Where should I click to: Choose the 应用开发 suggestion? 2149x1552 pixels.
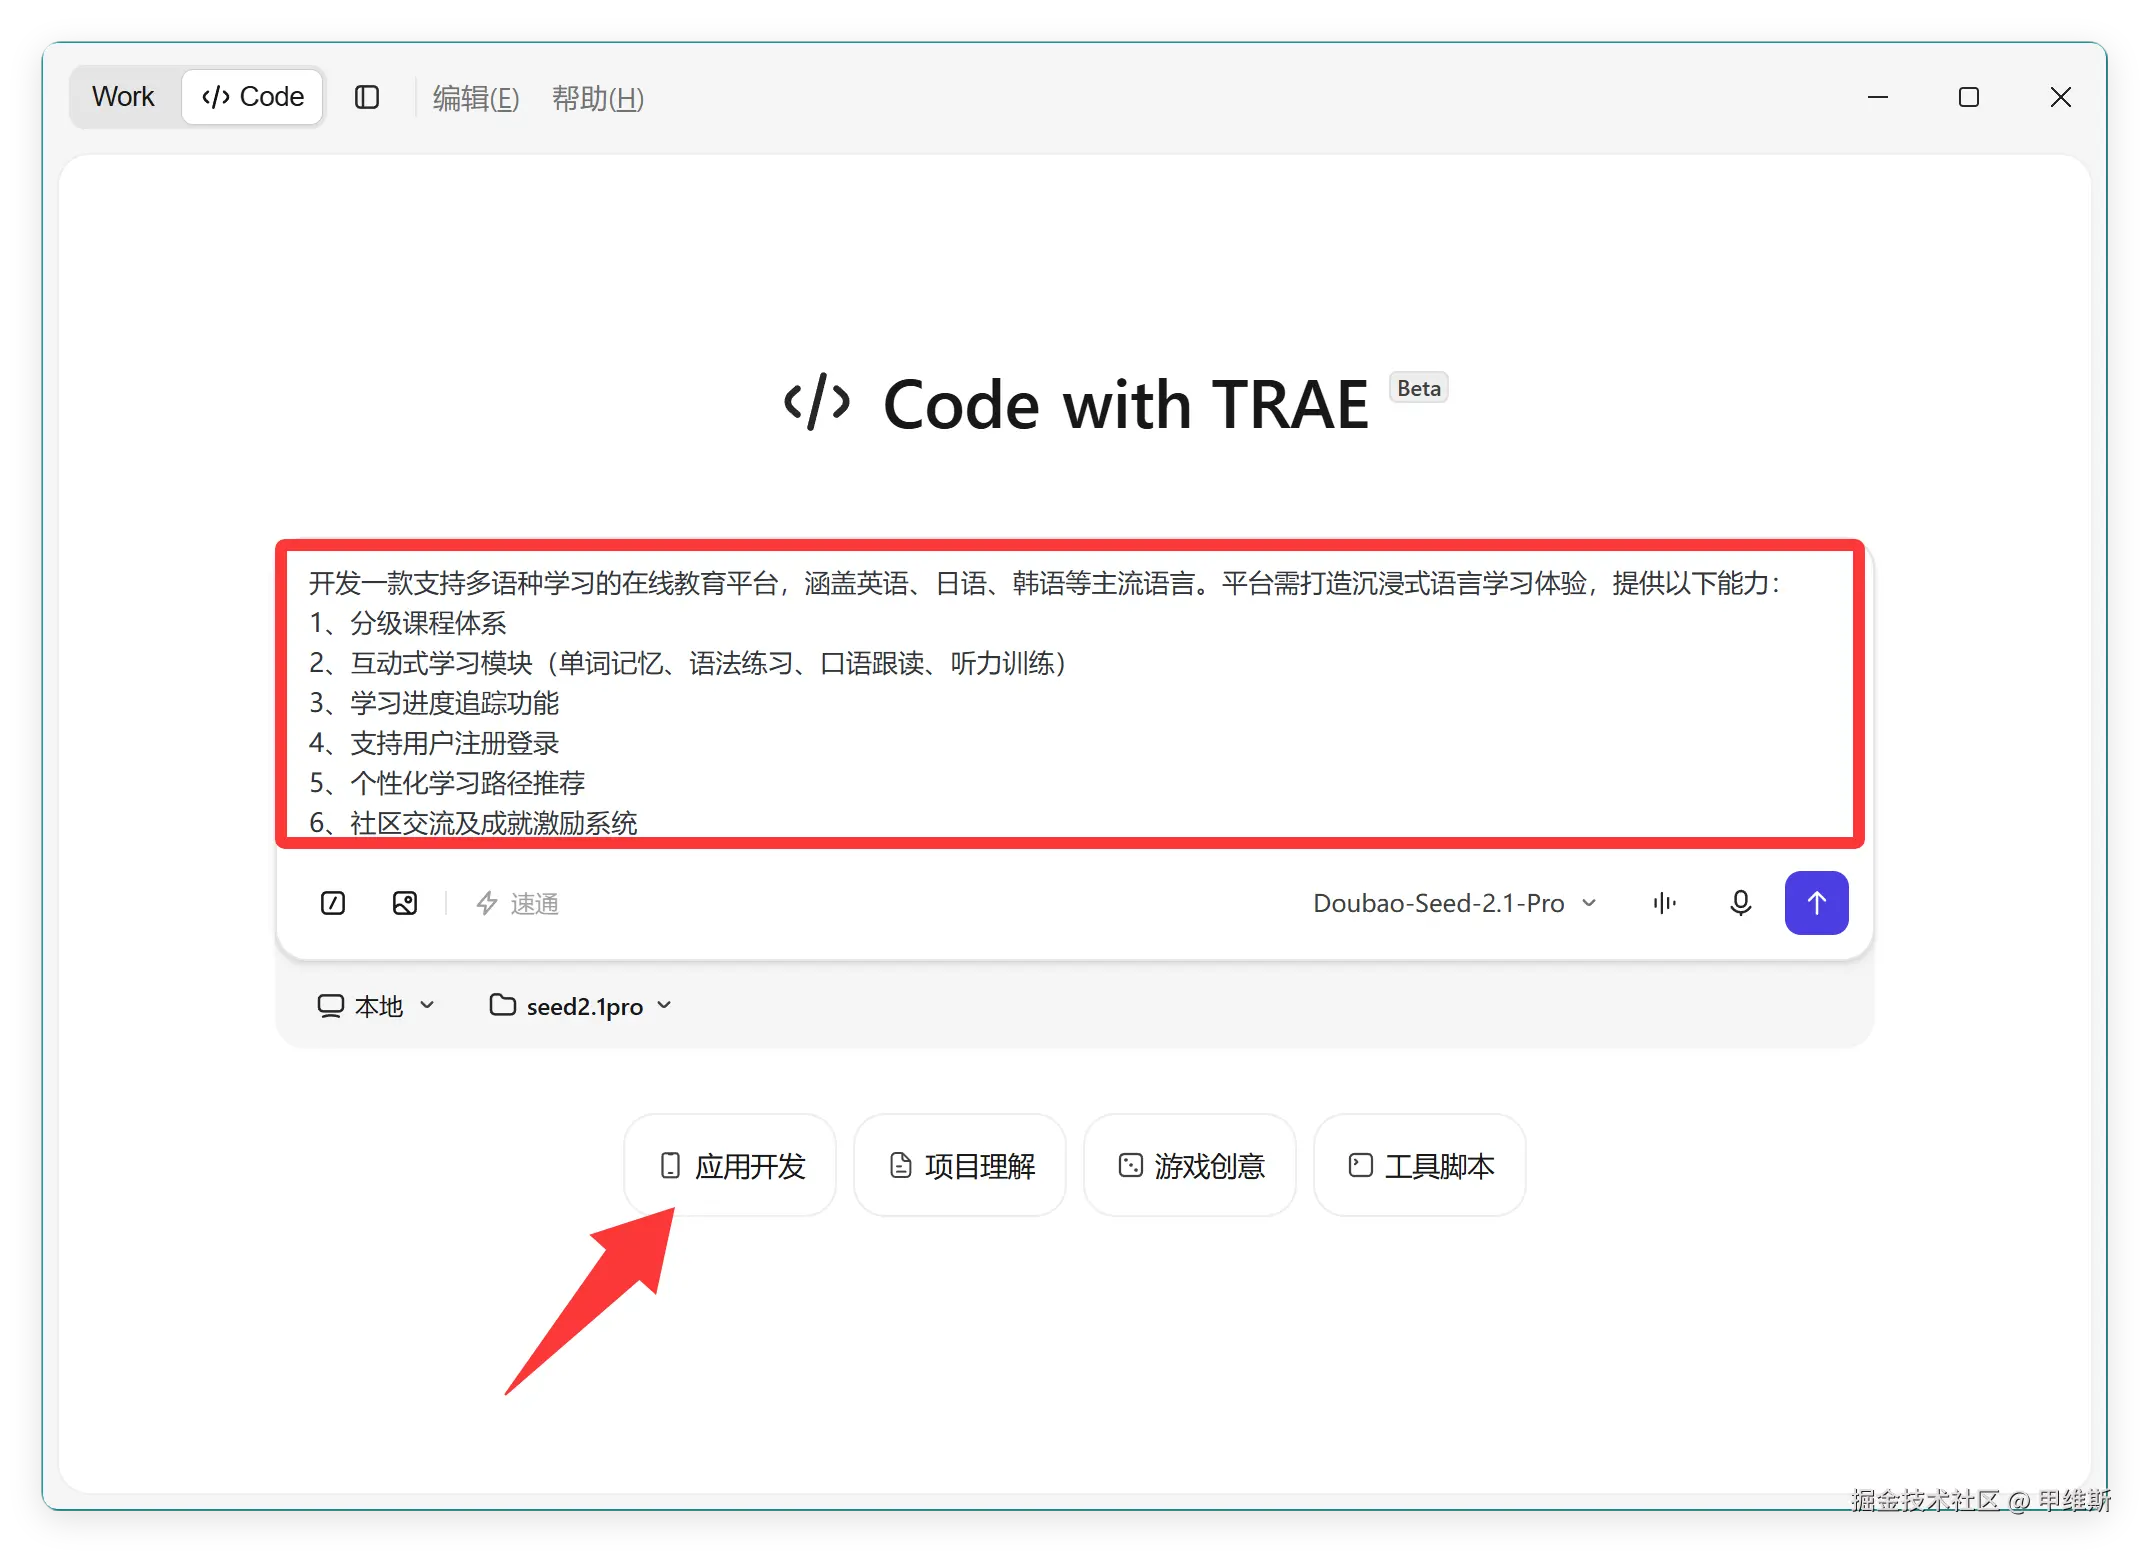(x=731, y=1166)
